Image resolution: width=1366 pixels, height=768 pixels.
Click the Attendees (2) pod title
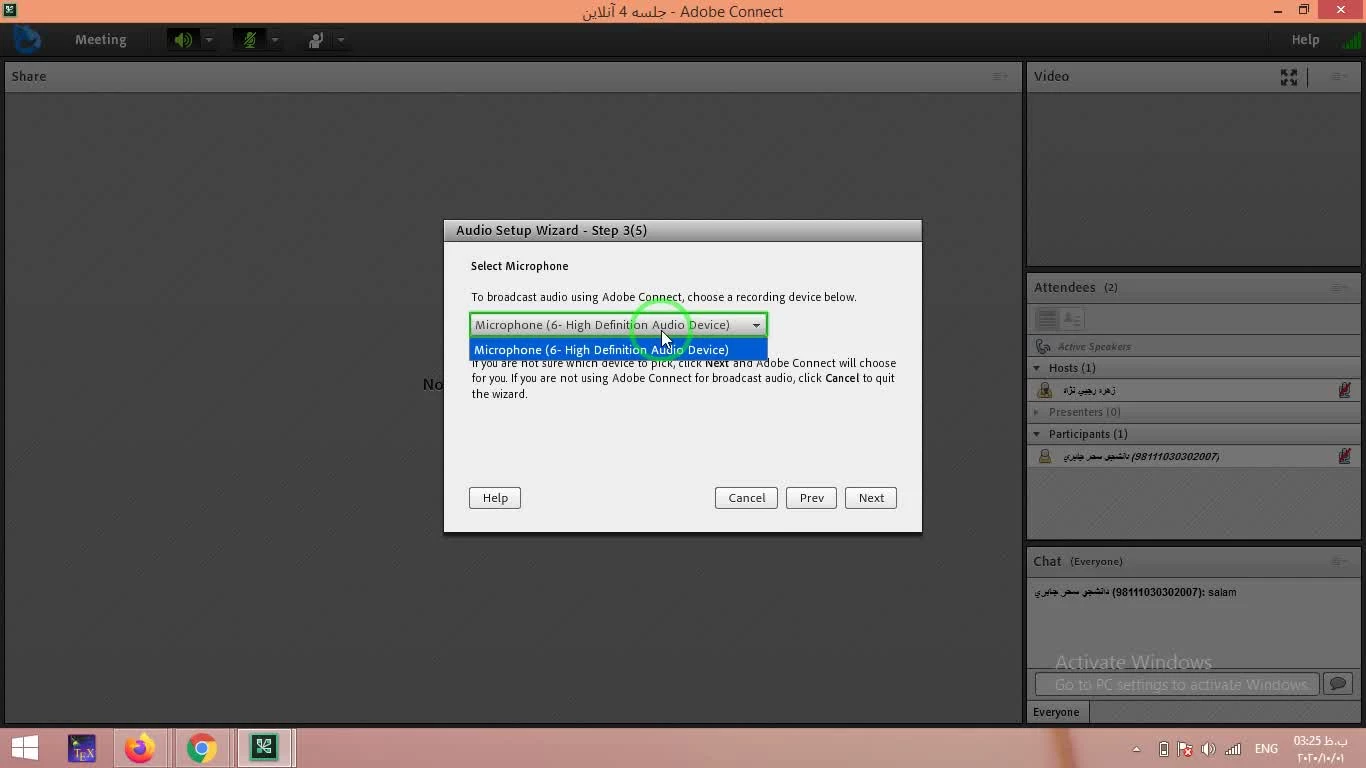1075,287
